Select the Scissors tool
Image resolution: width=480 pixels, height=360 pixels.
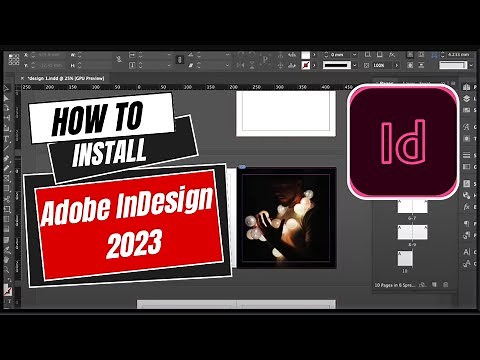click(x=6, y=199)
